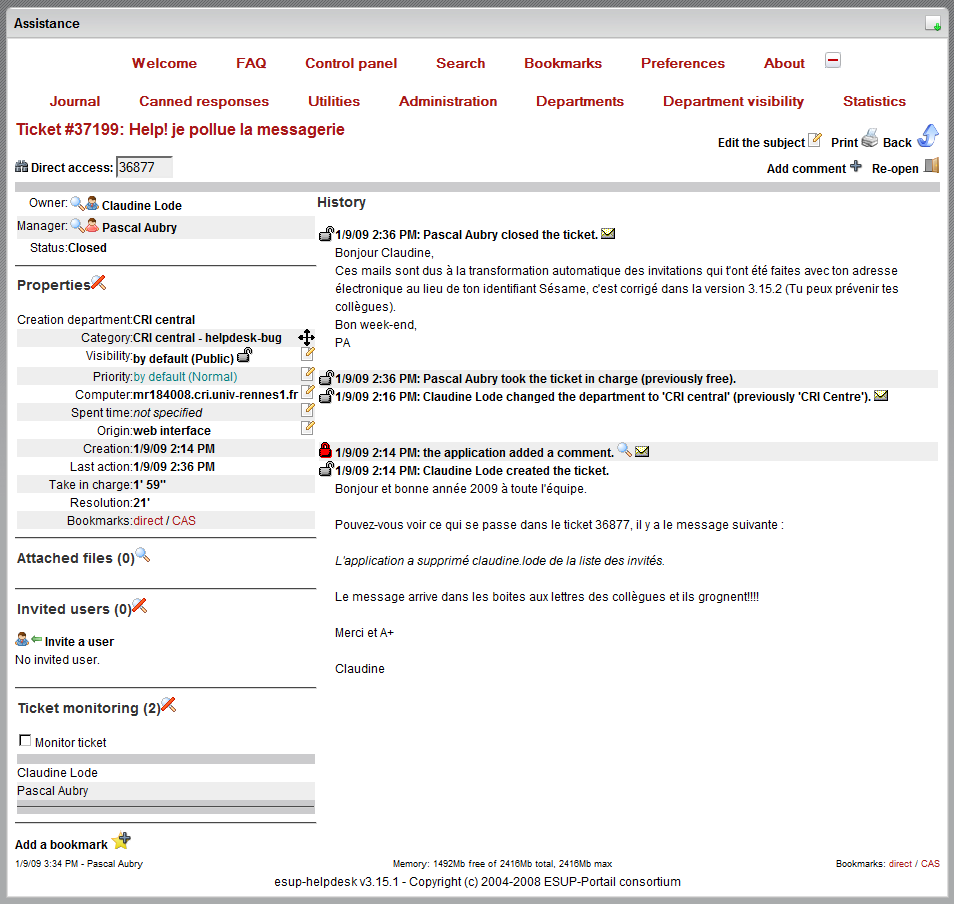
Task: Click the Re-open door icon
Action: click(x=931, y=166)
